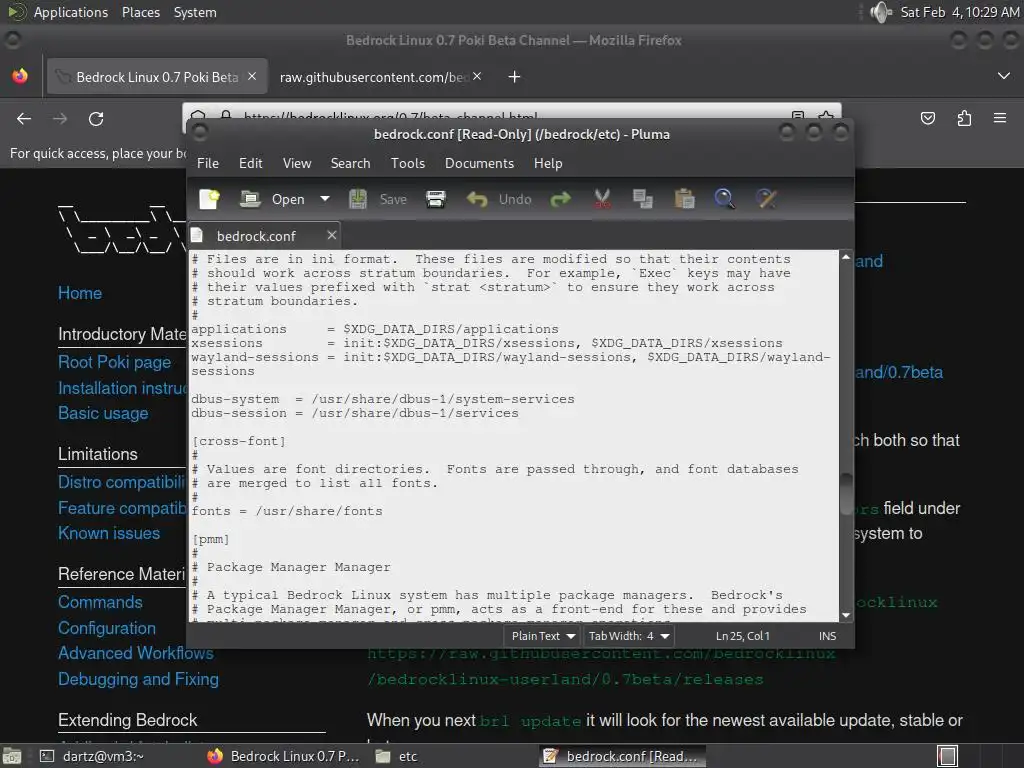Image resolution: width=1024 pixels, height=768 pixels.
Task: Paste from clipboard icon in Pluma
Action: point(684,199)
